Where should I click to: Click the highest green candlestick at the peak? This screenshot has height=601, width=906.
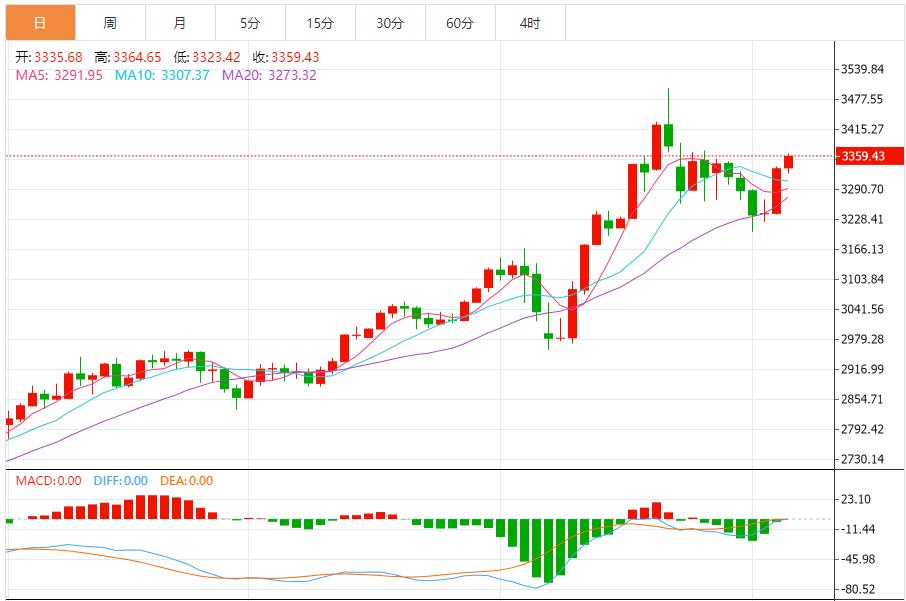click(668, 134)
